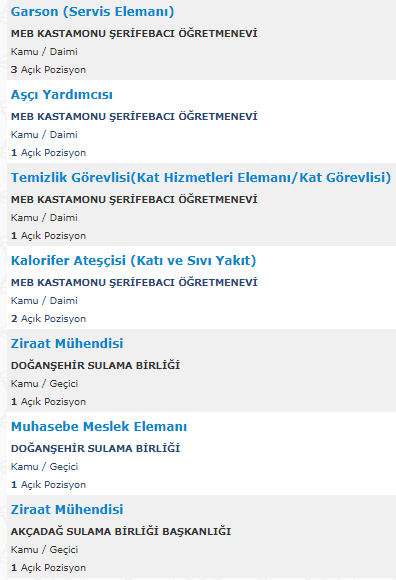
Task: Click Kamu / Geçici under Akçadağ Ziraat Mühendisi
Action: pyautogui.click(x=44, y=550)
